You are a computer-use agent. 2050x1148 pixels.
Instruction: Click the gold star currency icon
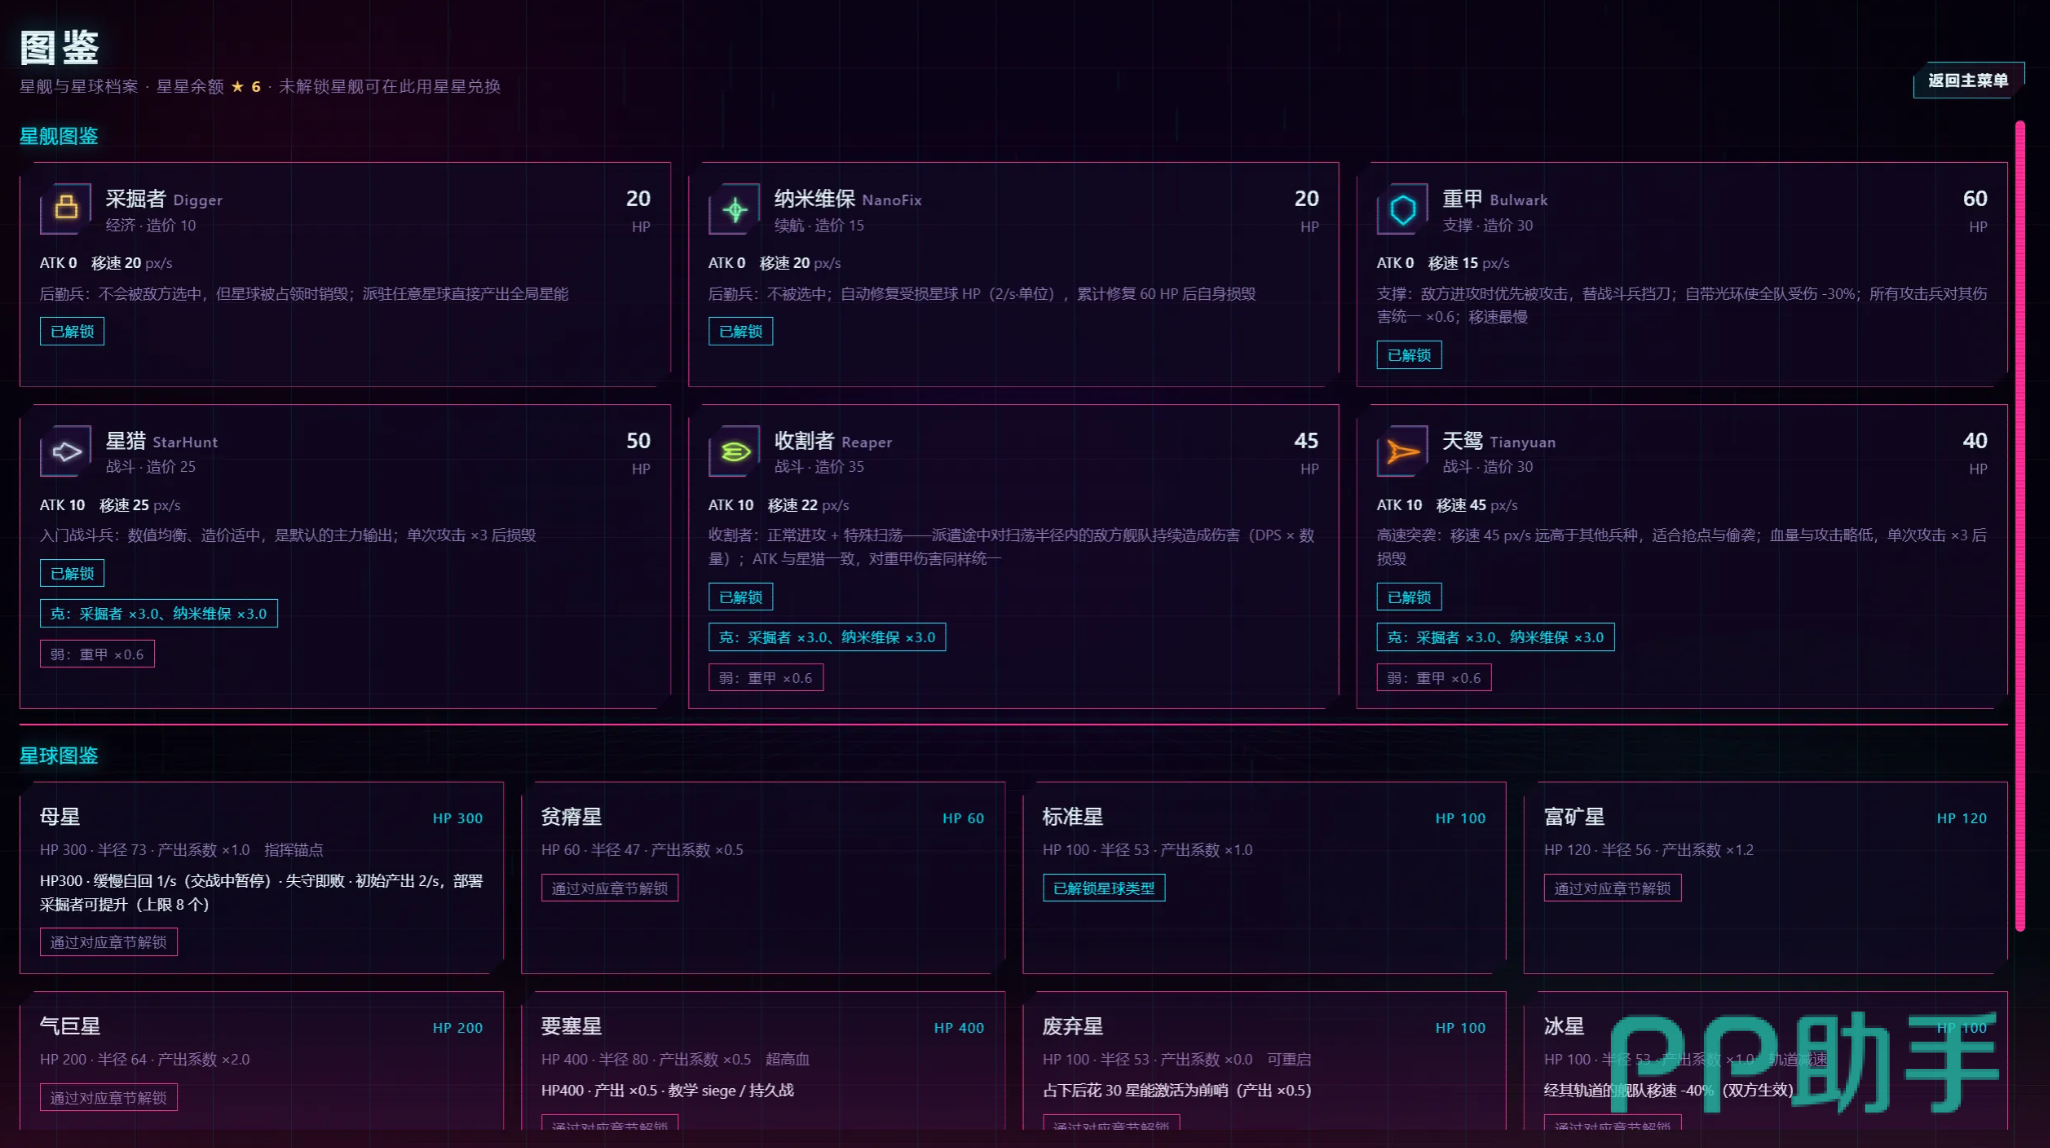click(238, 87)
